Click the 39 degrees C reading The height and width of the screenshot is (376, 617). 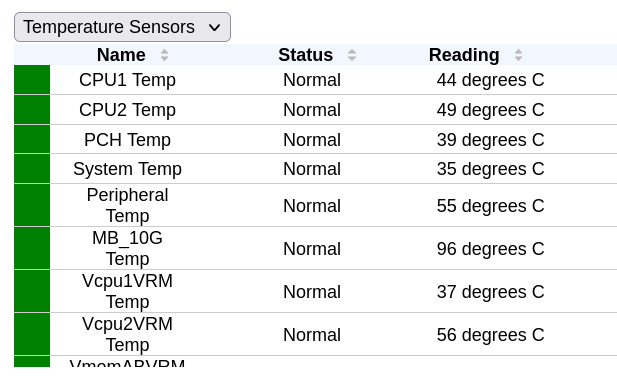click(x=490, y=140)
